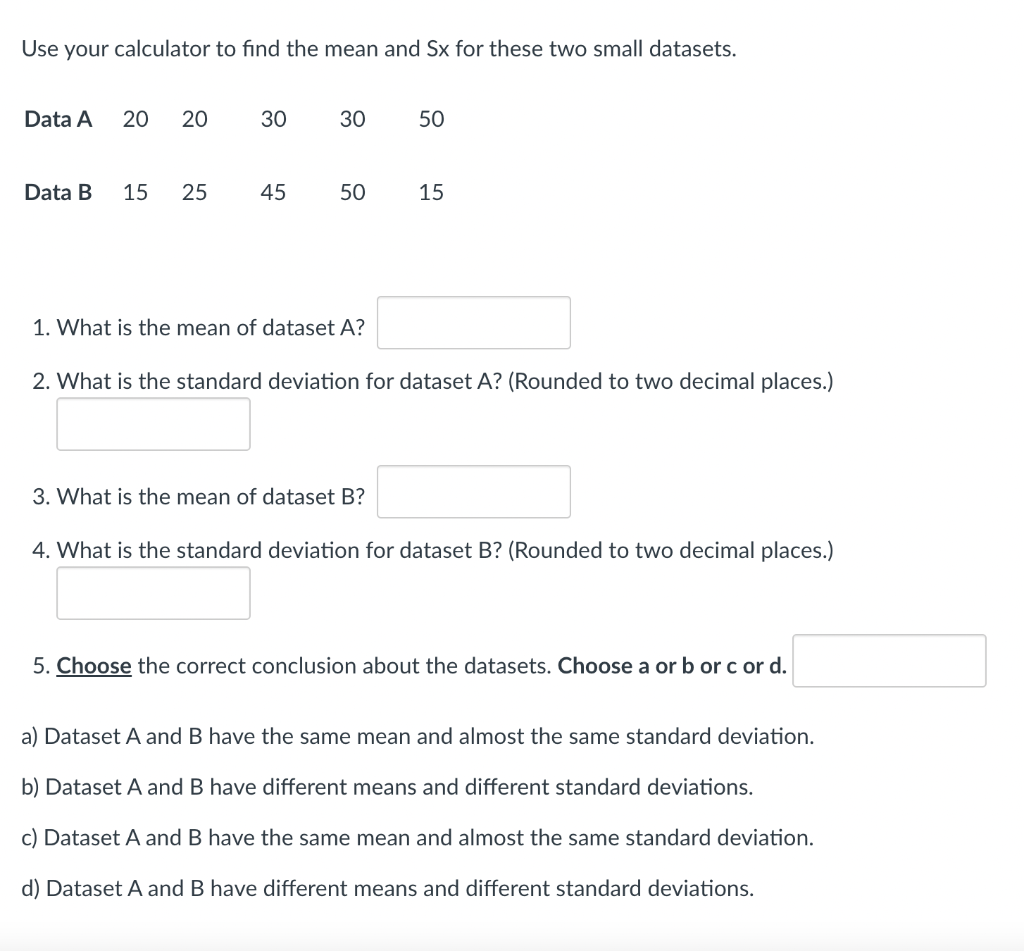Click the instruction text mentioning Sx
Viewport: 1024px width, 951px height.
[380, 48]
